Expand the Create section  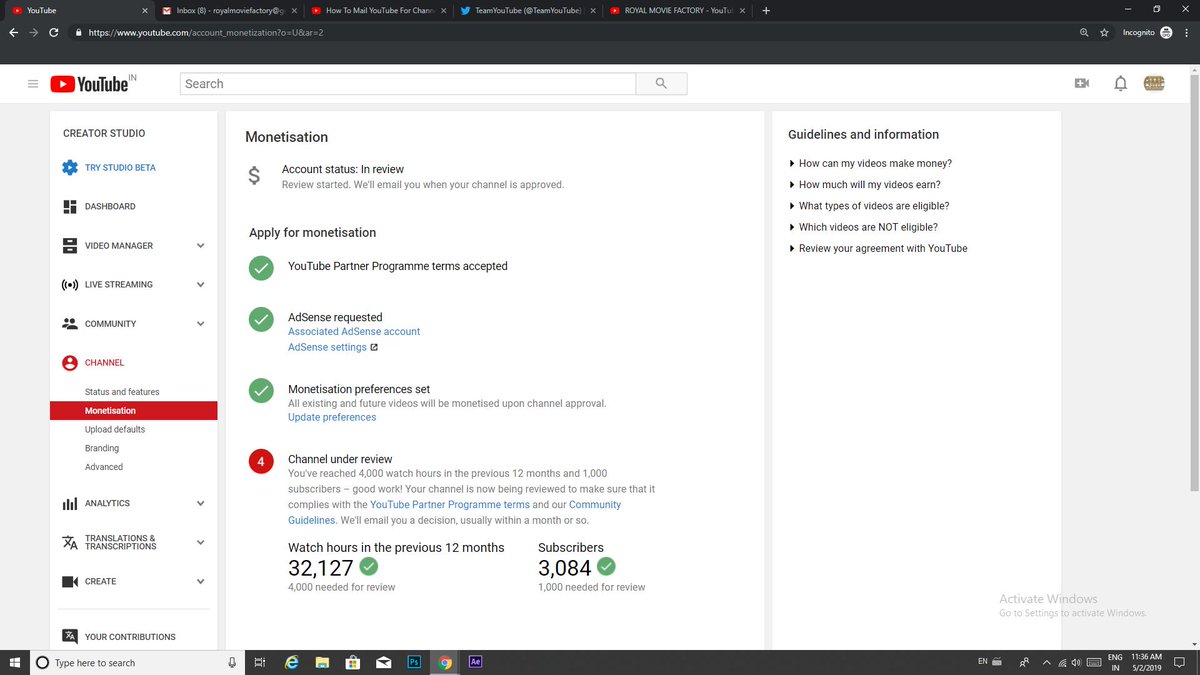coord(200,582)
